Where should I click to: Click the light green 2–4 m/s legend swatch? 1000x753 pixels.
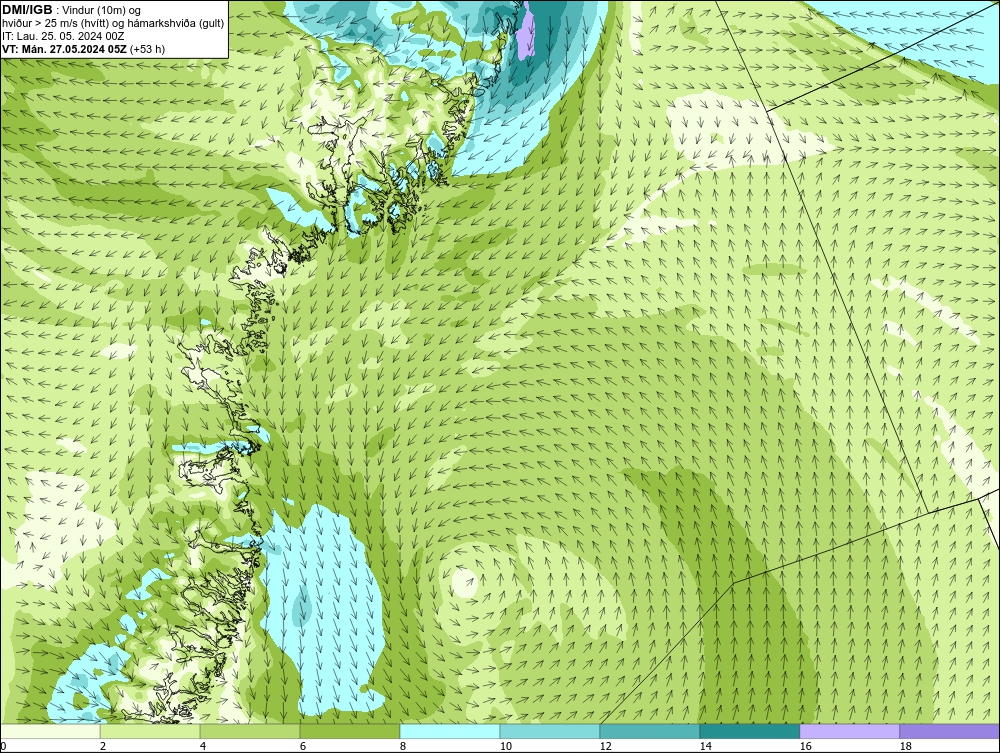pos(150,731)
